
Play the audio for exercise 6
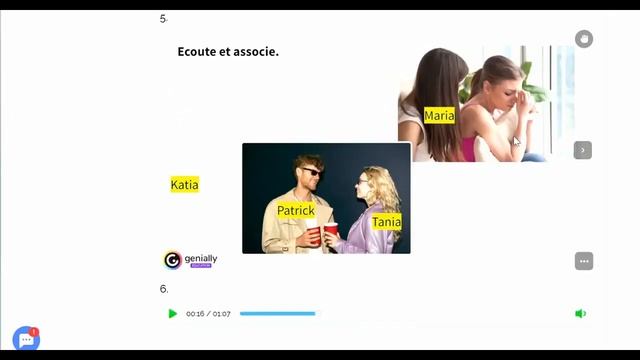pos(173,313)
